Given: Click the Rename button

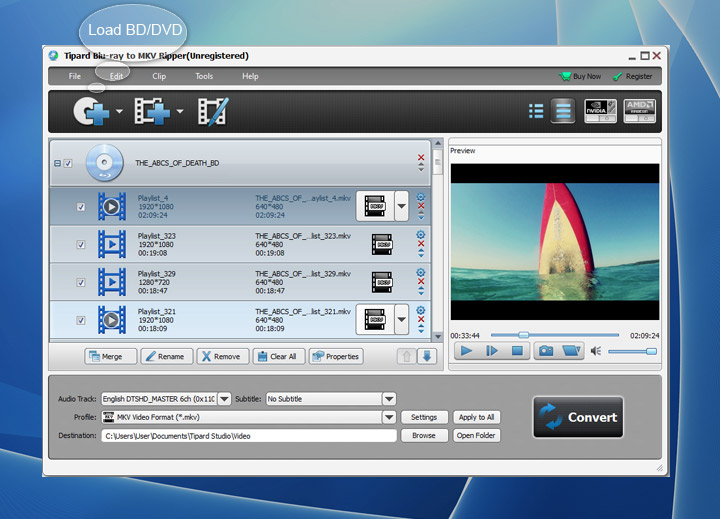Looking at the screenshot, I should [166, 356].
